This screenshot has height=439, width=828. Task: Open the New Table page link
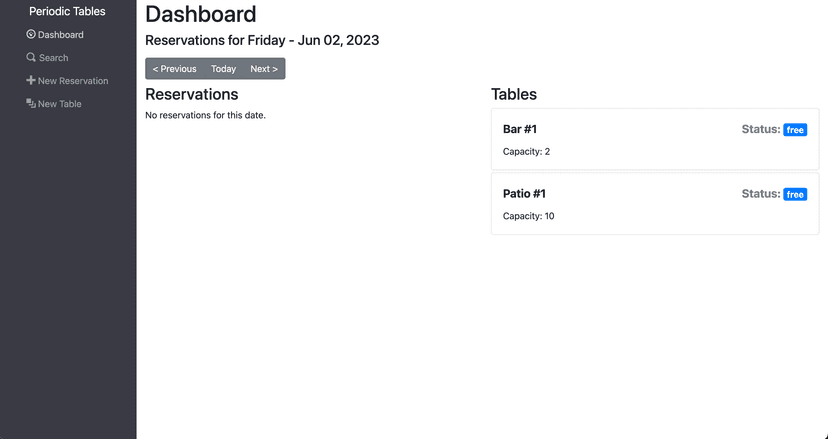(x=59, y=104)
